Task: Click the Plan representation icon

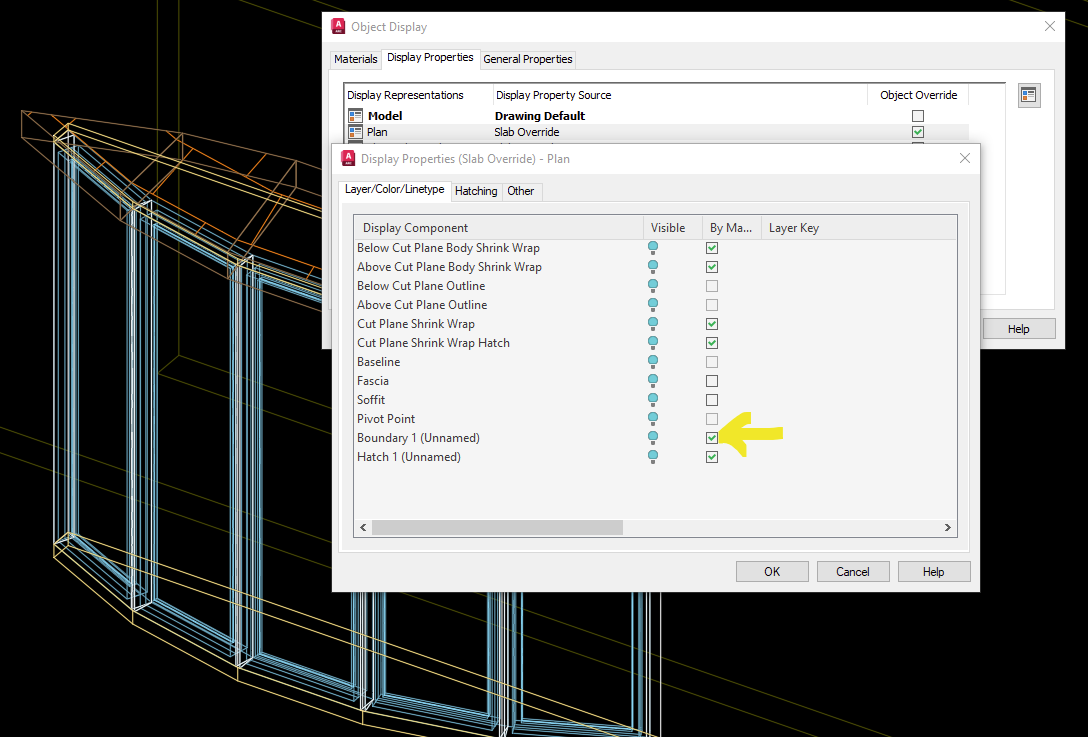Action: pyautogui.click(x=356, y=131)
